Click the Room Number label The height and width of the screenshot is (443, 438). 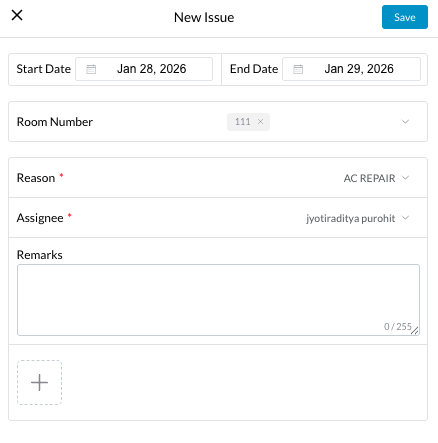[55, 122]
